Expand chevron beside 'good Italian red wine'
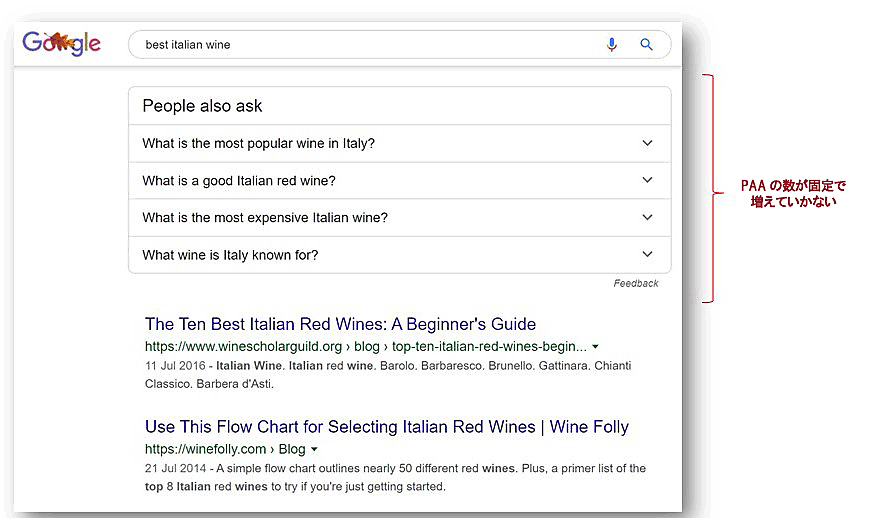The height and width of the screenshot is (518, 869). [647, 180]
